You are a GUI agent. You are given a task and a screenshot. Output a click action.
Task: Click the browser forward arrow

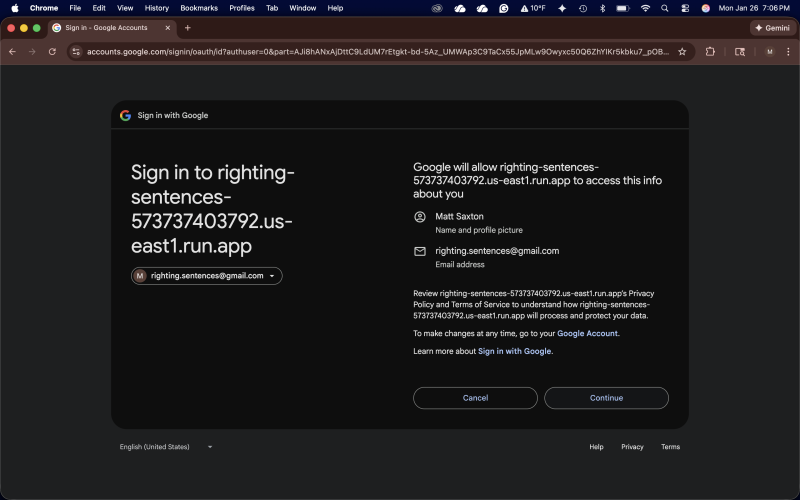pyautogui.click(x=32, y=52)
